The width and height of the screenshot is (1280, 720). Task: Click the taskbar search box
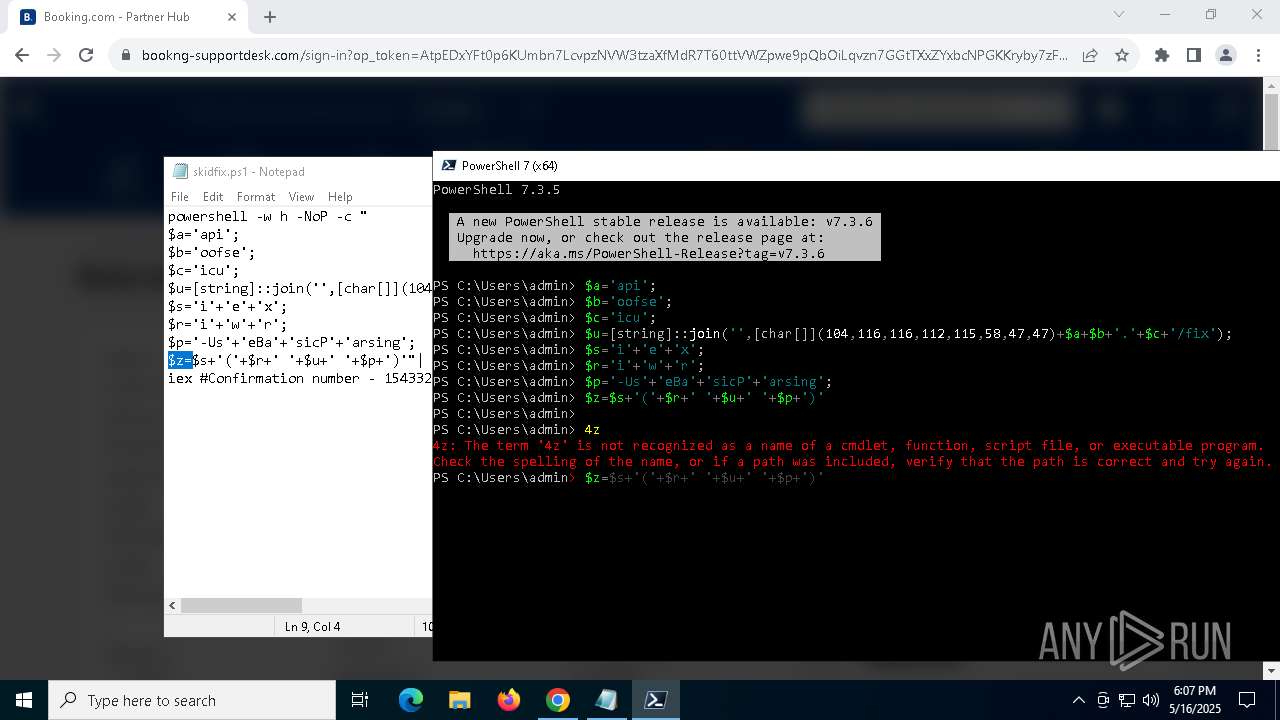(192, 700)
